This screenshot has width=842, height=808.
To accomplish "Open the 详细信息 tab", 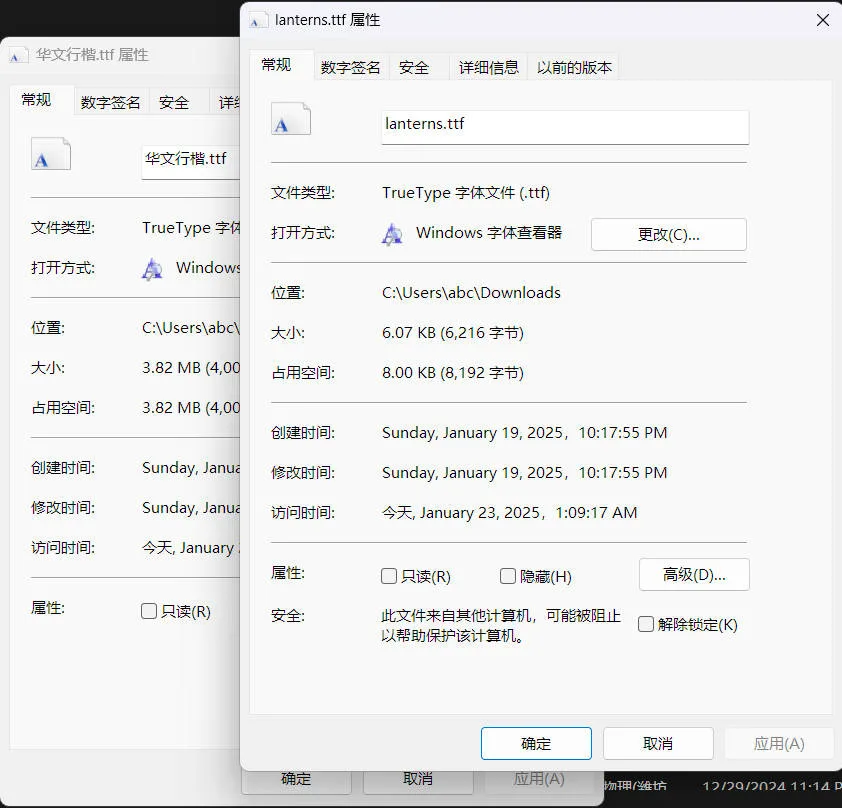I will [488, 67].
